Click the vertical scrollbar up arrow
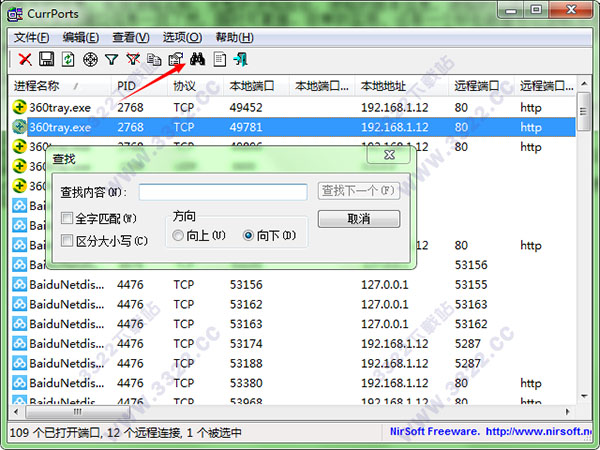This screenshot has height=450, width=600. point(584,83)
